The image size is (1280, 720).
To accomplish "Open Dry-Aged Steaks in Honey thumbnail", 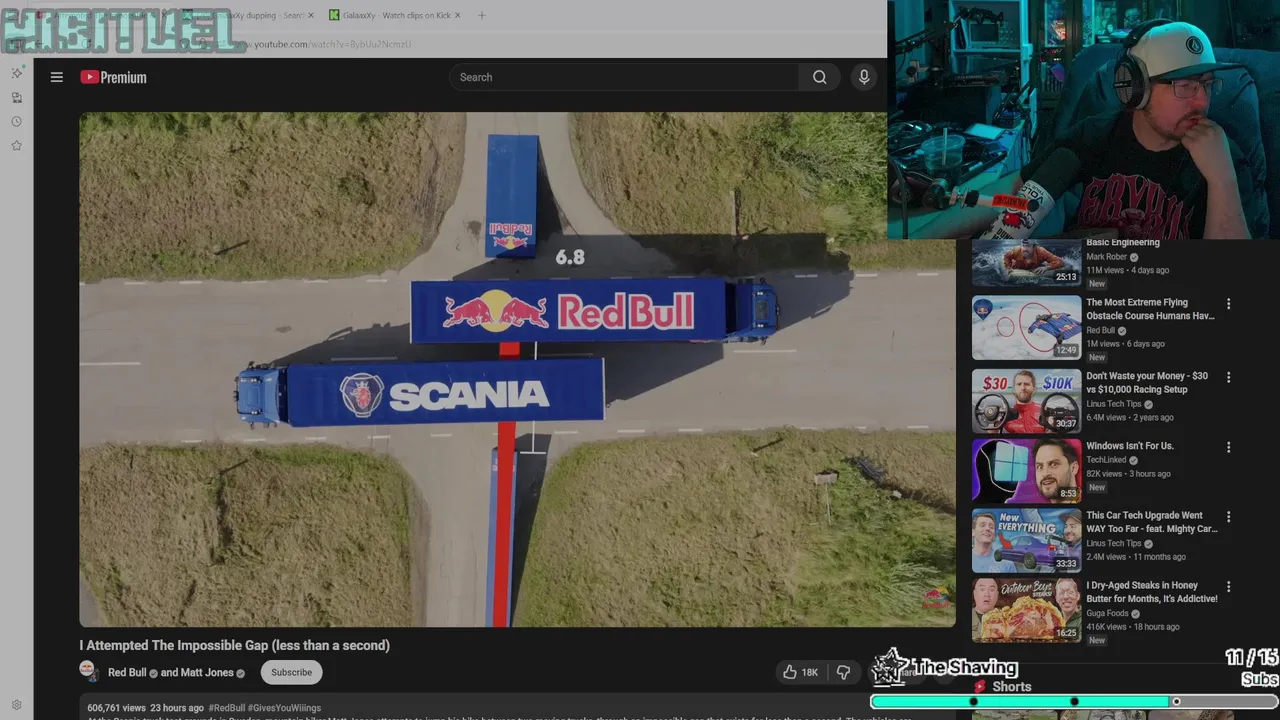I will [1026, 610].
